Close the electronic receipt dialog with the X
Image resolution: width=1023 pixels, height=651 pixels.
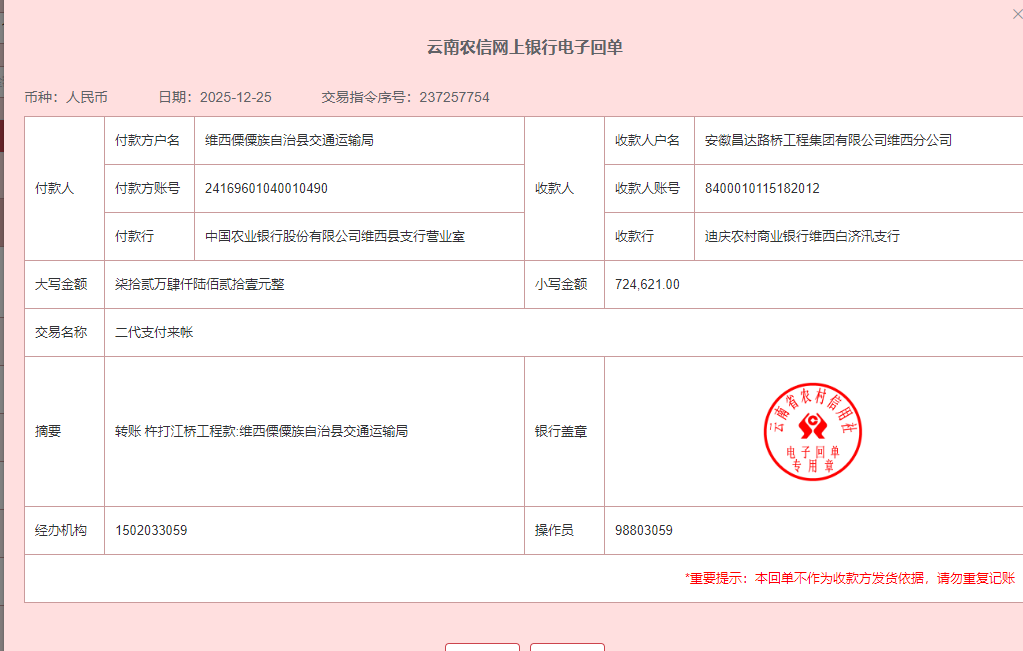1017,14
